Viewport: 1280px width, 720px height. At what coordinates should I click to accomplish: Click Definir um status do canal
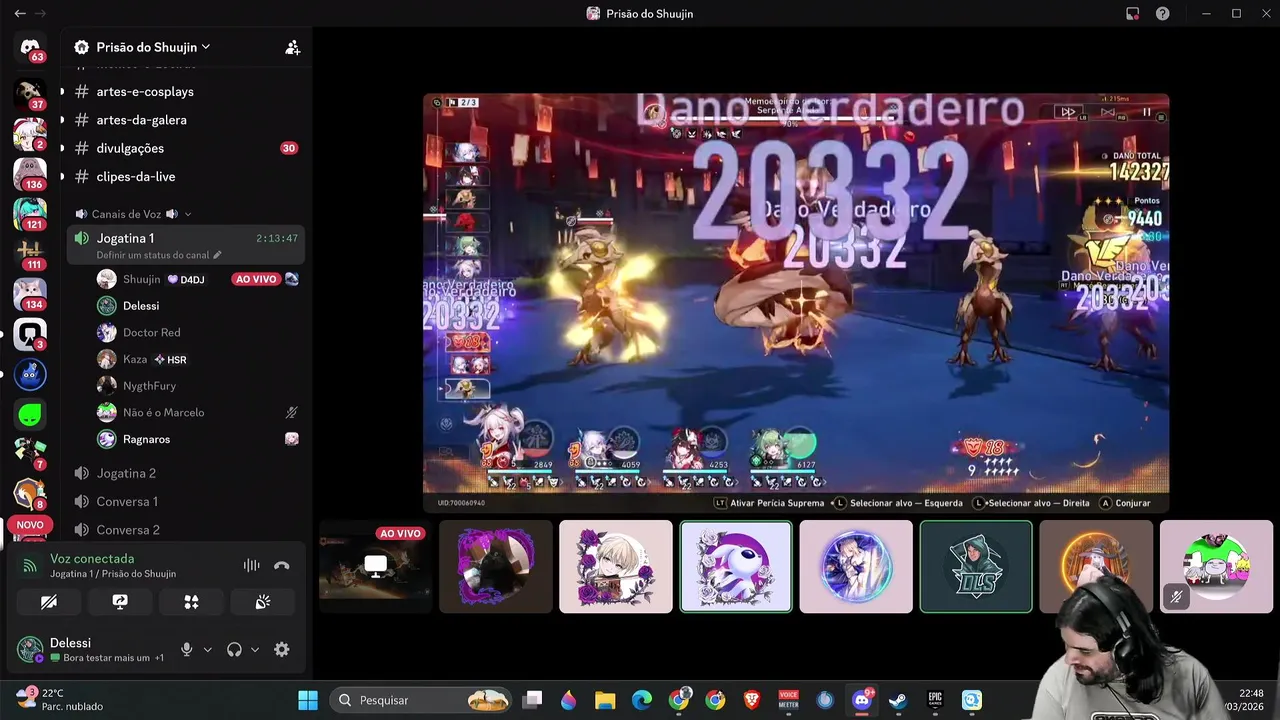158,255
